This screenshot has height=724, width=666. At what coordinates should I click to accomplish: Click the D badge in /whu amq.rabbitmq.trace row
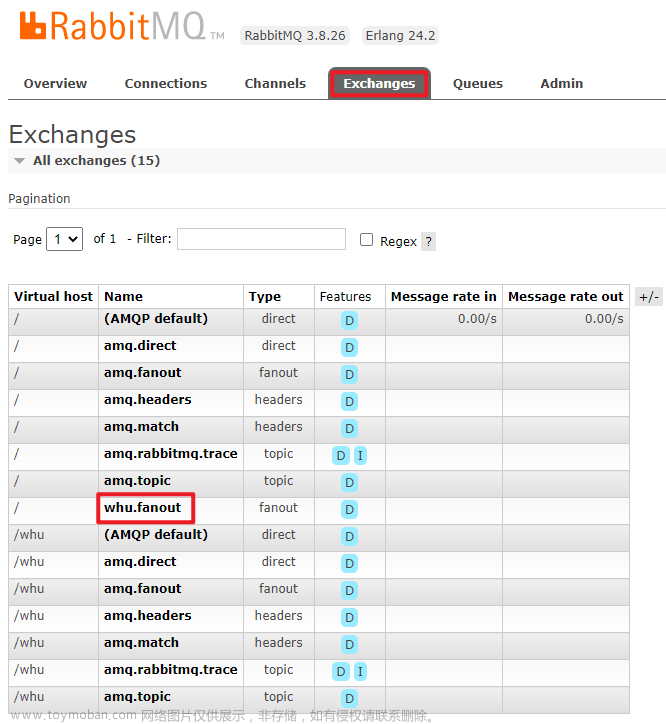pos(340,671)
